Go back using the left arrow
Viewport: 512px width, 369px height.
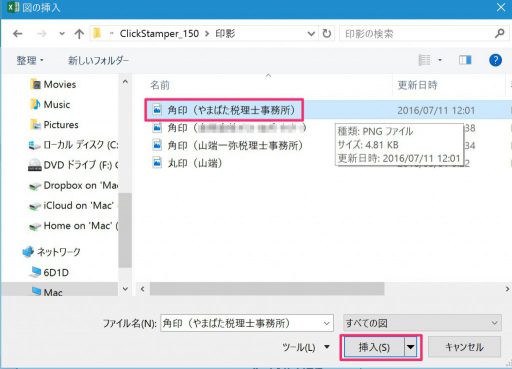[x=18, y=34]
